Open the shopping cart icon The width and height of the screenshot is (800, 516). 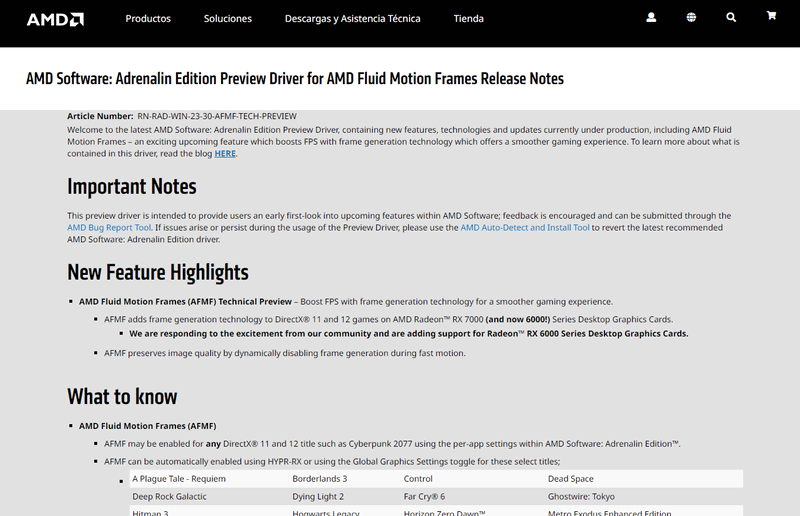[x=771, y=16]
